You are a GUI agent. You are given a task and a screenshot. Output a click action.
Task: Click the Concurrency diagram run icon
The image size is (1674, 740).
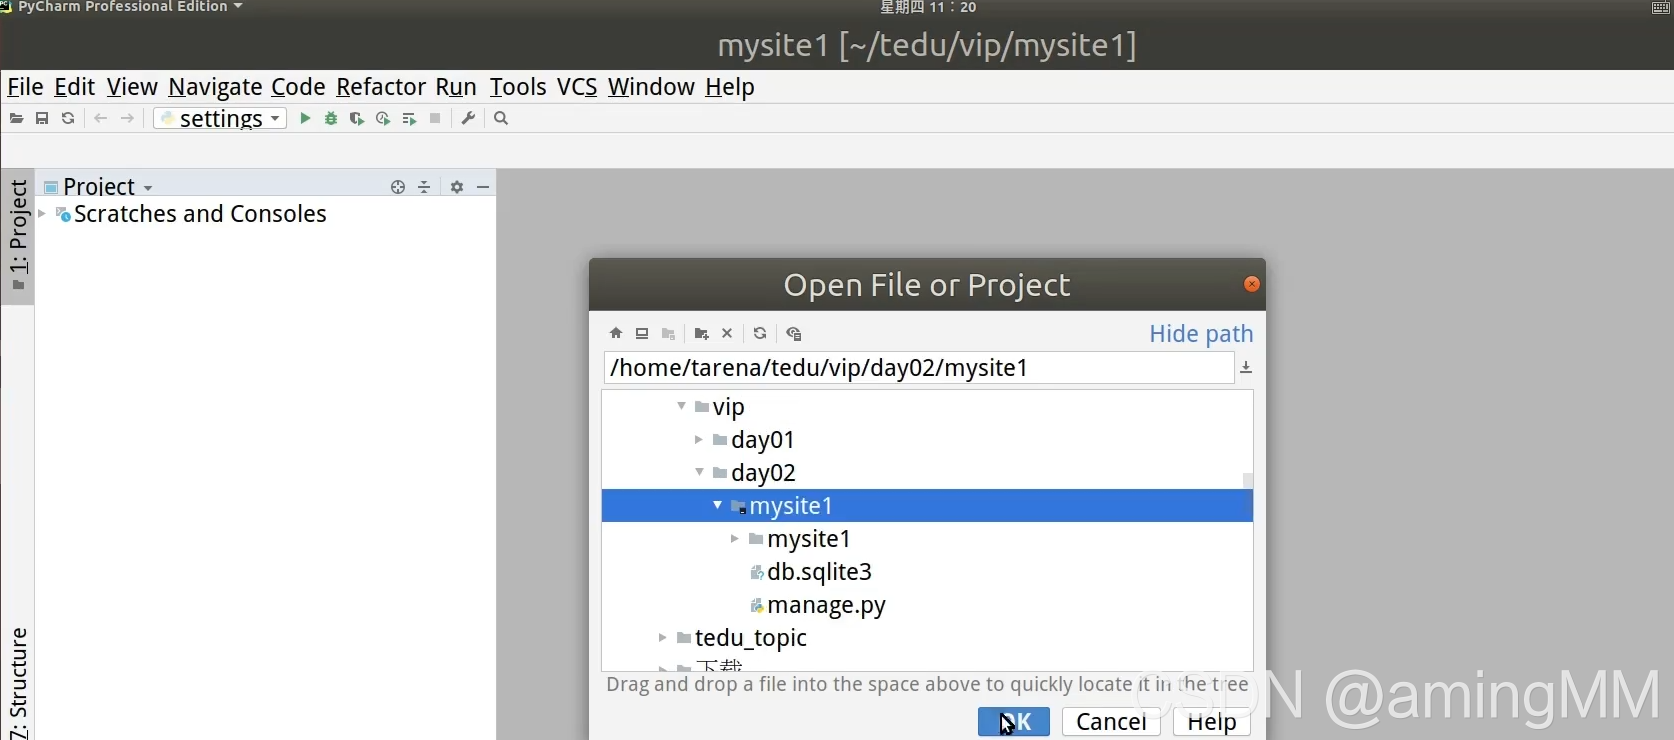point(409,118)
